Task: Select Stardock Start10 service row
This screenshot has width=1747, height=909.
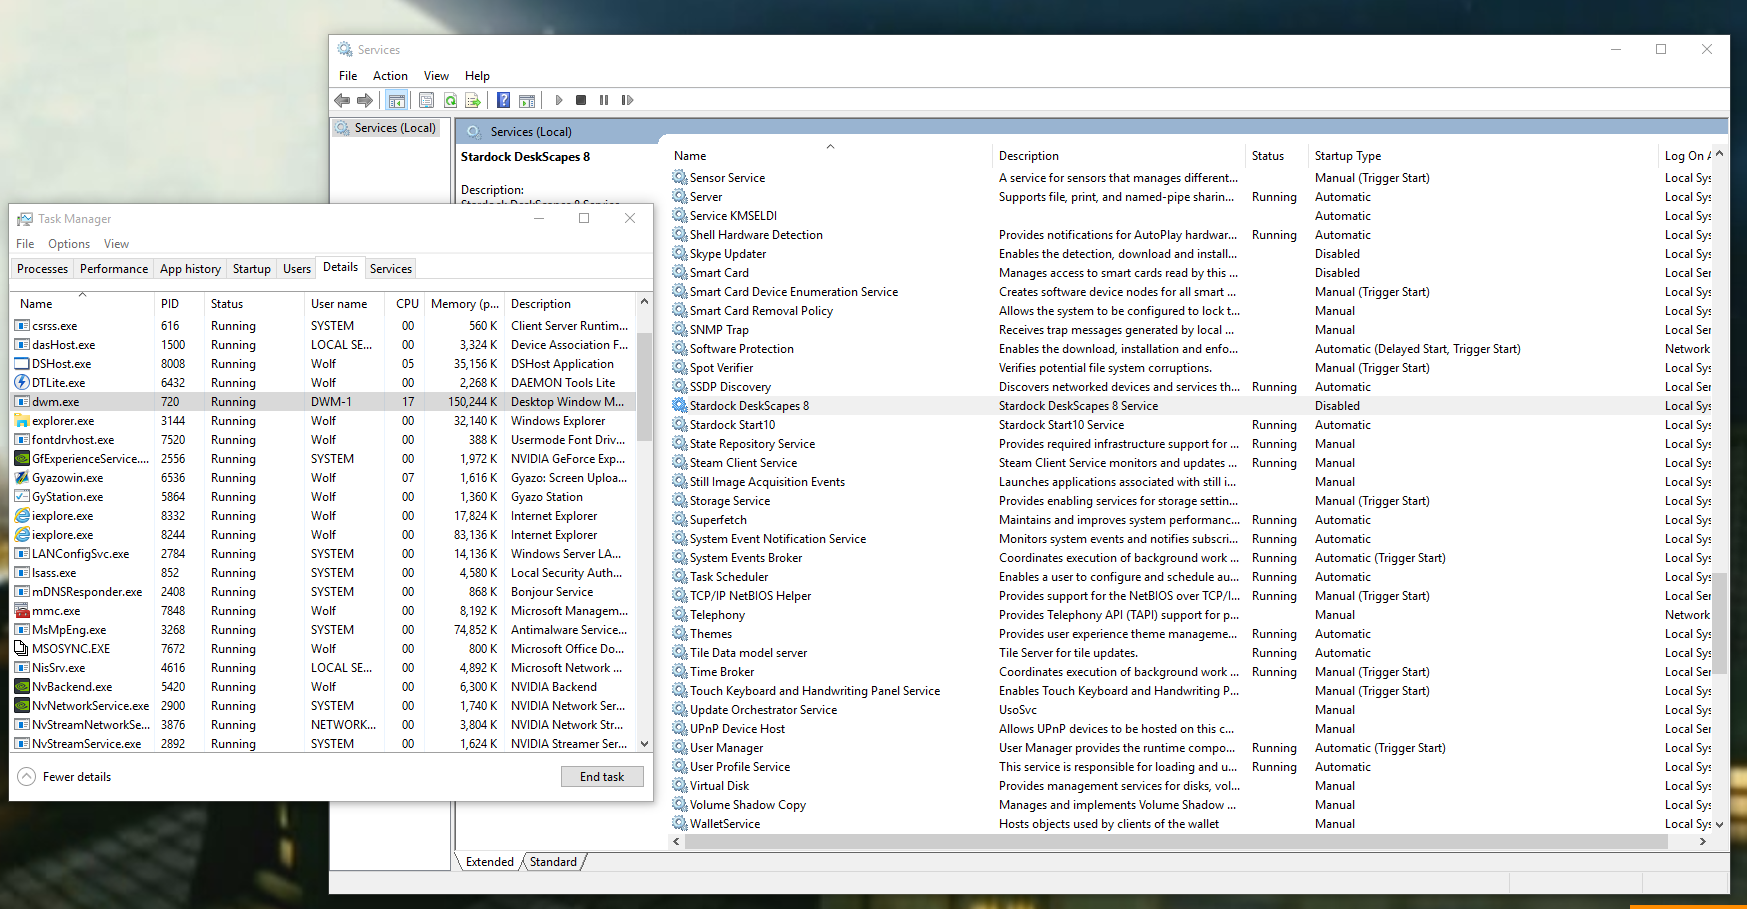Action: click(x=1189, y=424)
